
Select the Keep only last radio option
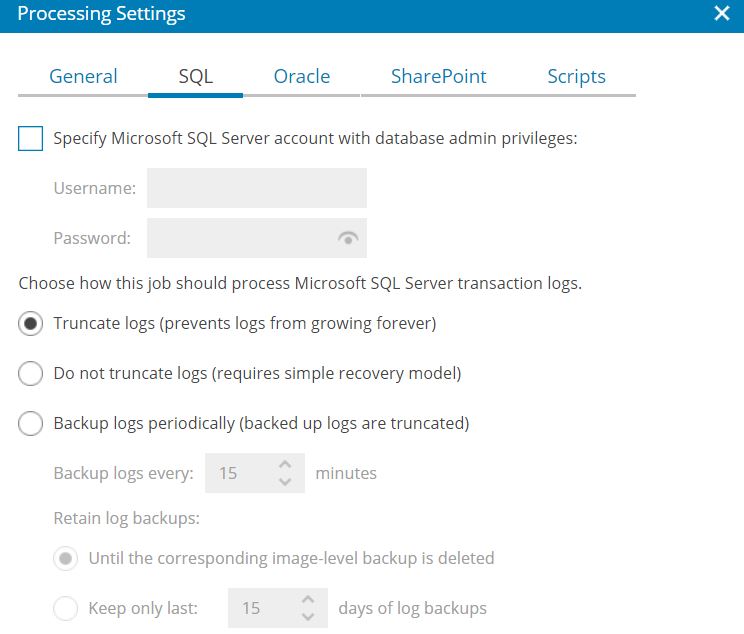coord(65,608)
